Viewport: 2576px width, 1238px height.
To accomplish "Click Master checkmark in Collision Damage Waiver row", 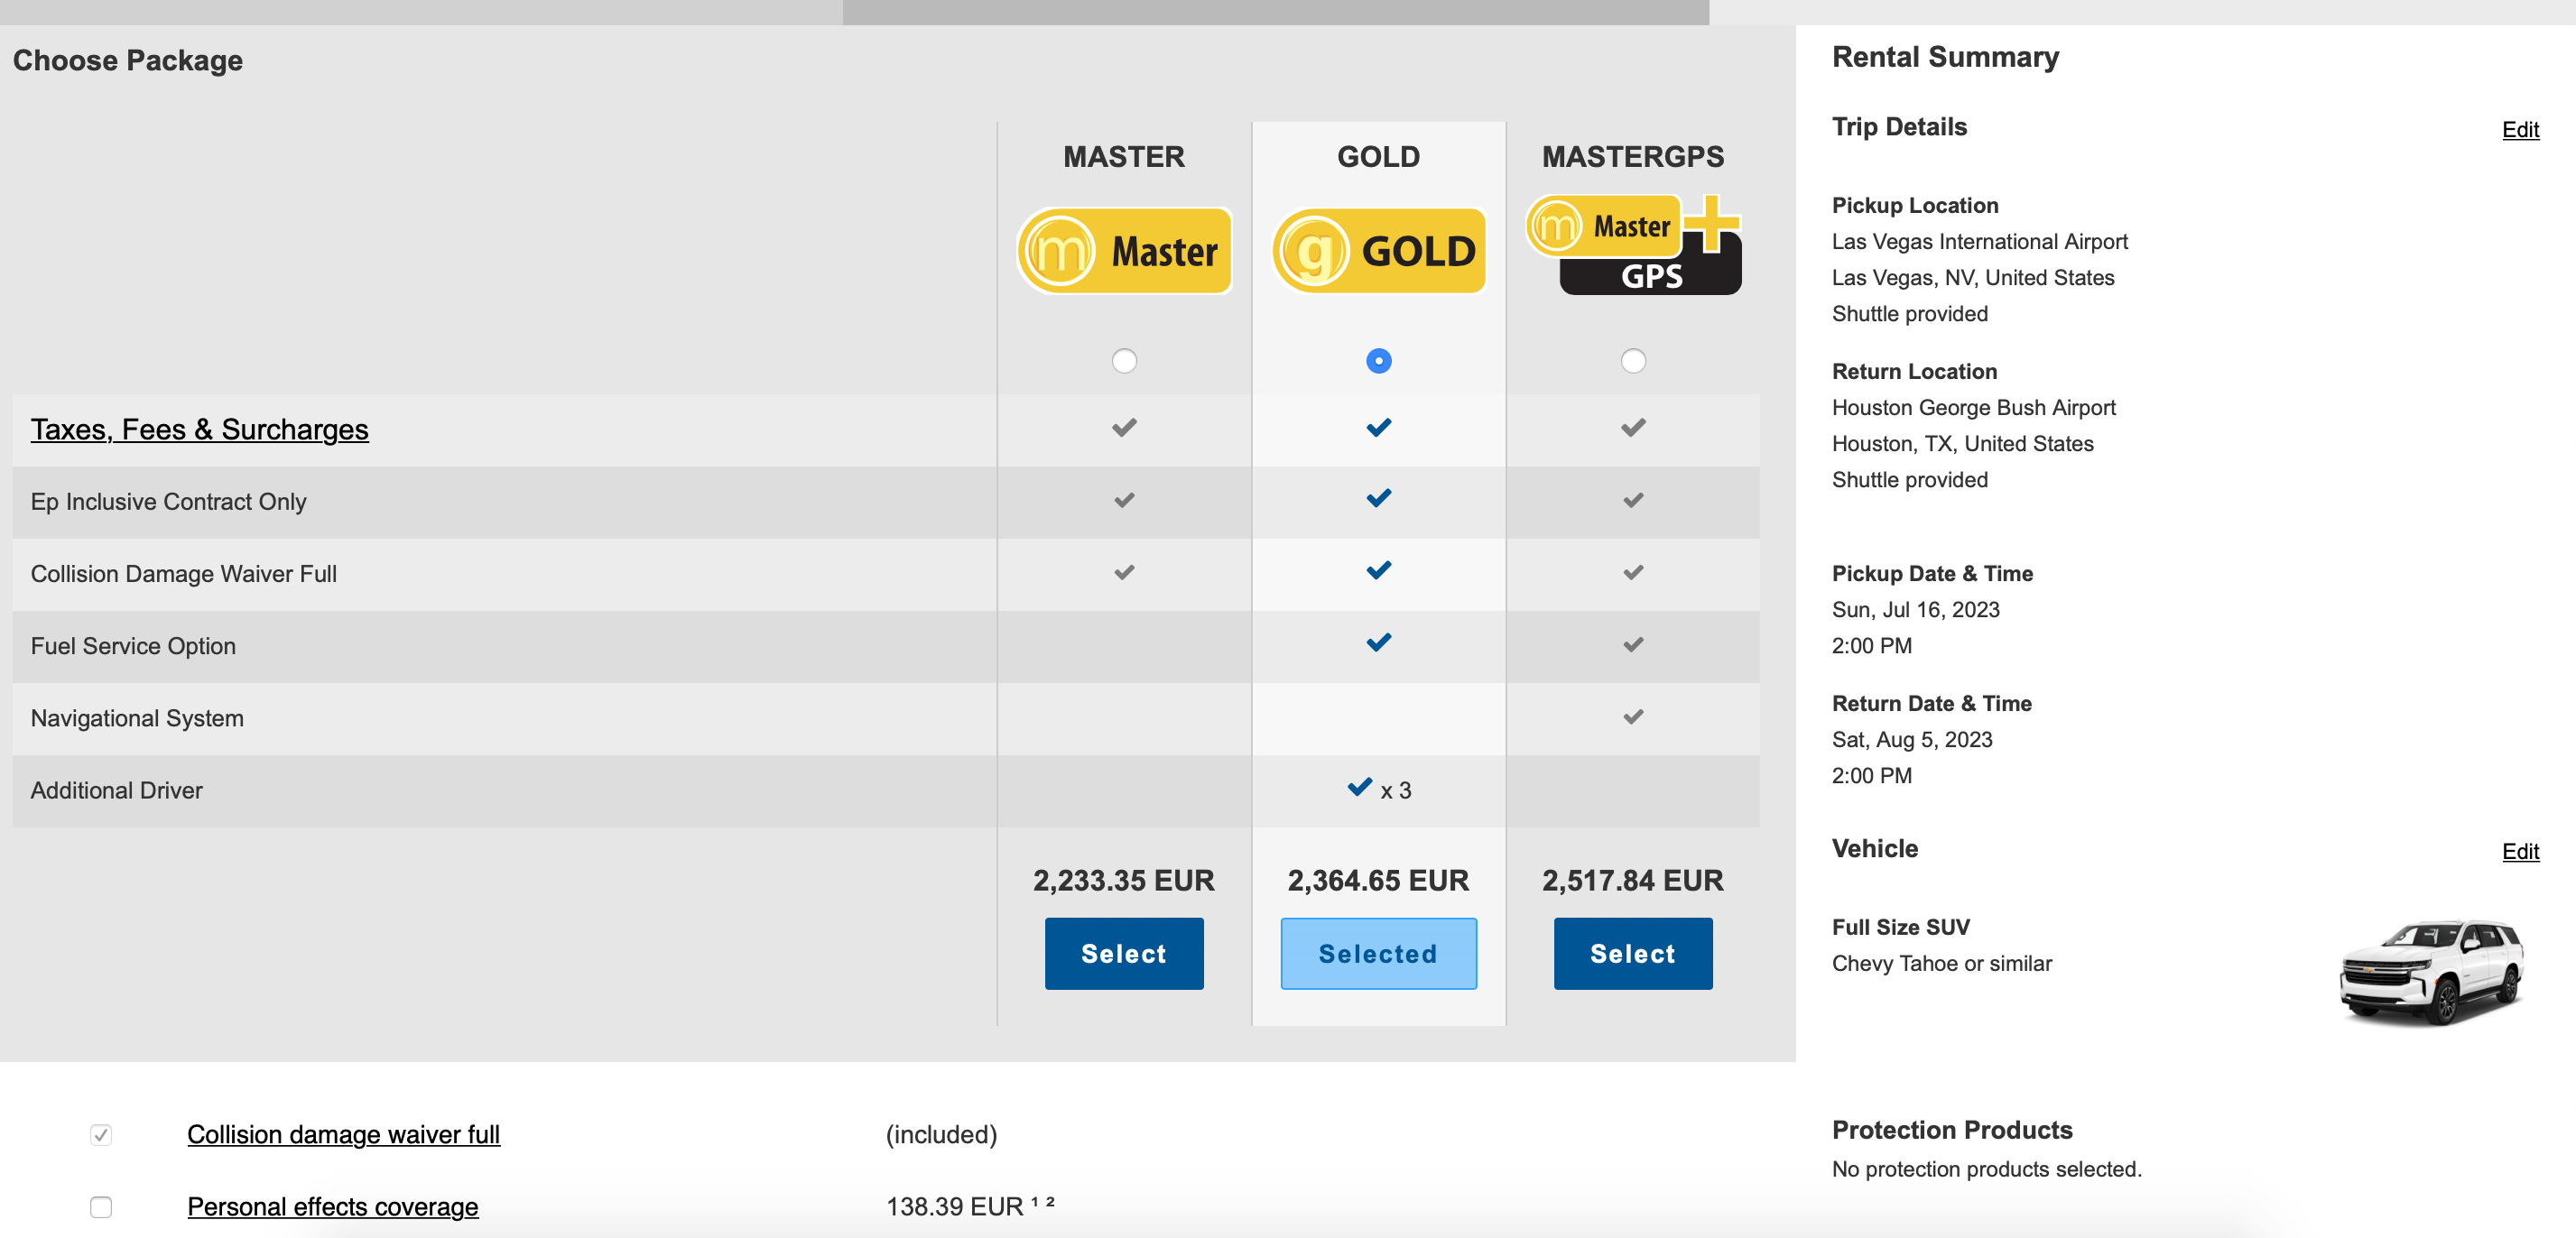I will coord(1123,572).
